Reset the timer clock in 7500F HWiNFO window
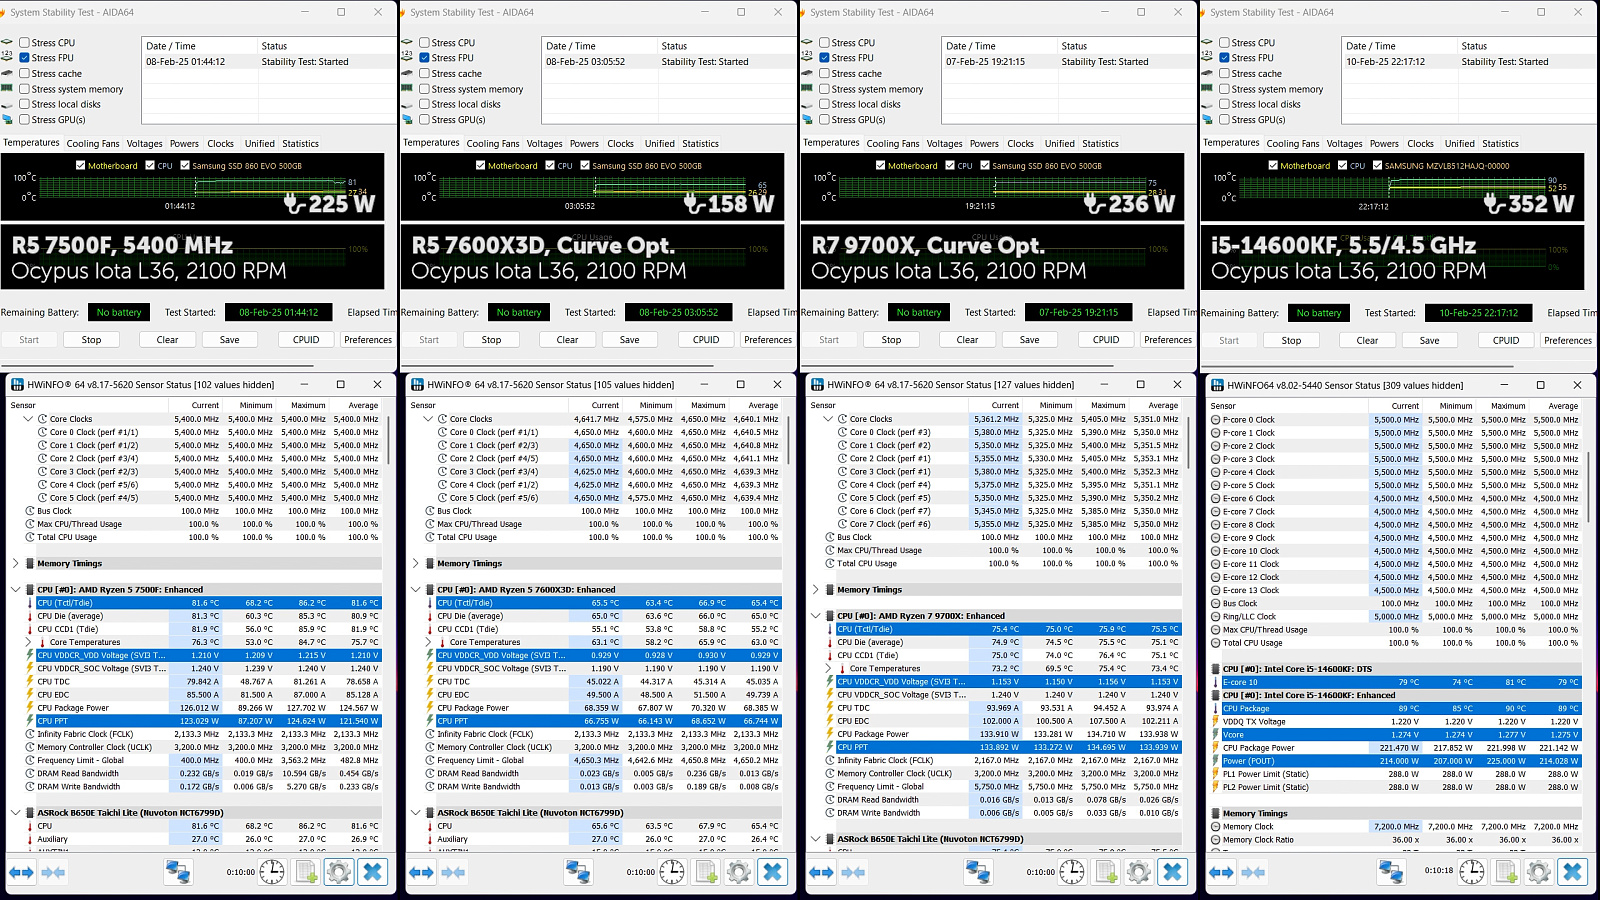Viewport: 1600px width, 900px height. point(272,872)
